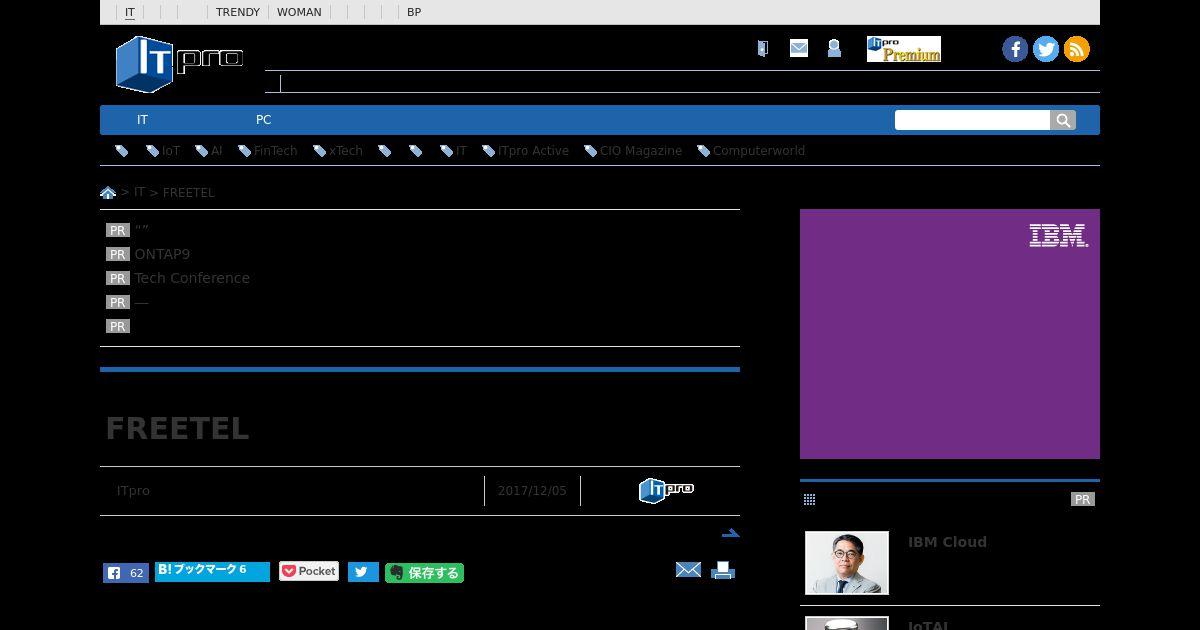Tweet the article with blue Twitter button
Viewport: 1200px width, 630px height.
tap(363, 572)
